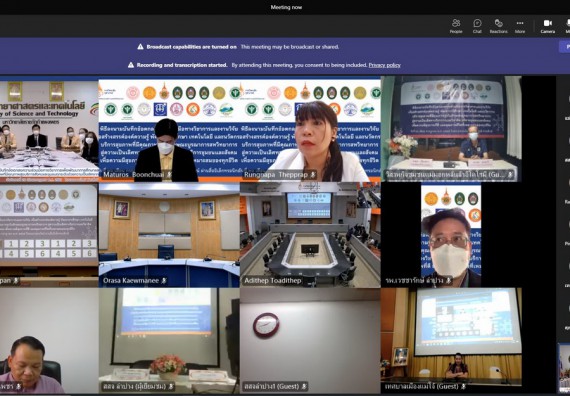Viewport: 570px width, 396px height.
Task: Click mic icon beside รพ.เวชชารักษ์ ลำปาง
Action: point(448,281)
